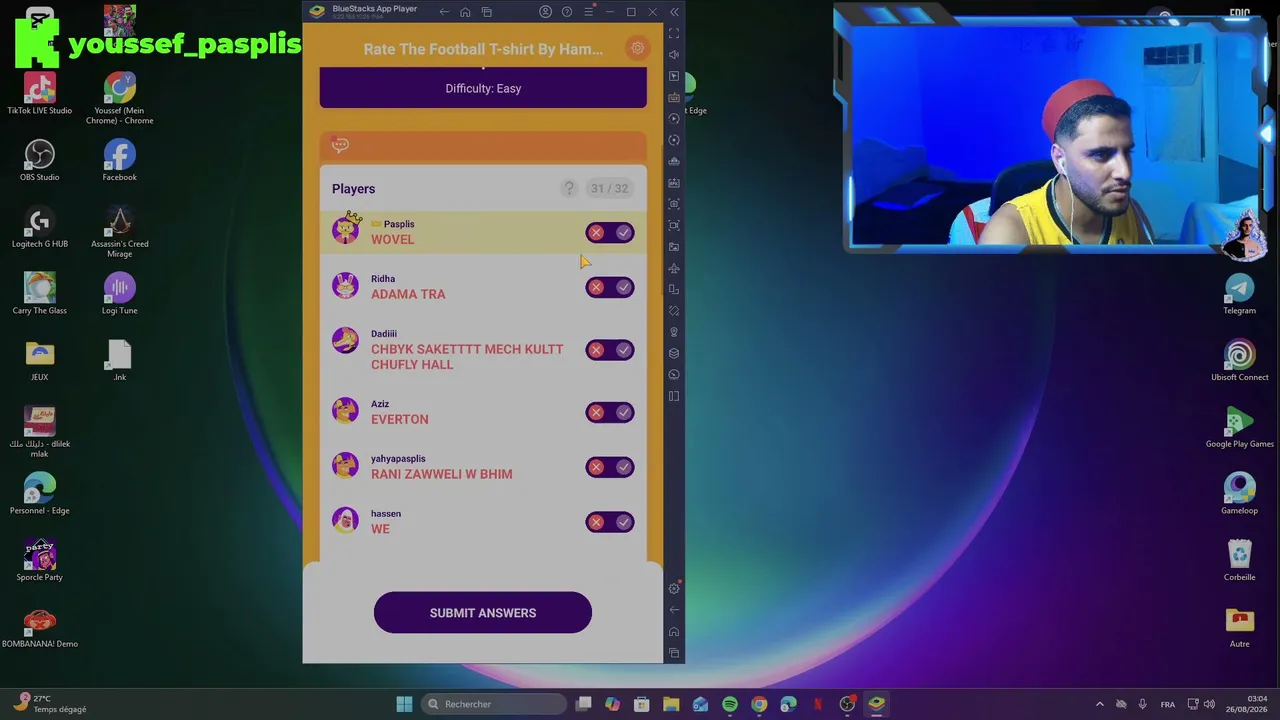Show hidden system tray icons

[x=1100, y=704]
